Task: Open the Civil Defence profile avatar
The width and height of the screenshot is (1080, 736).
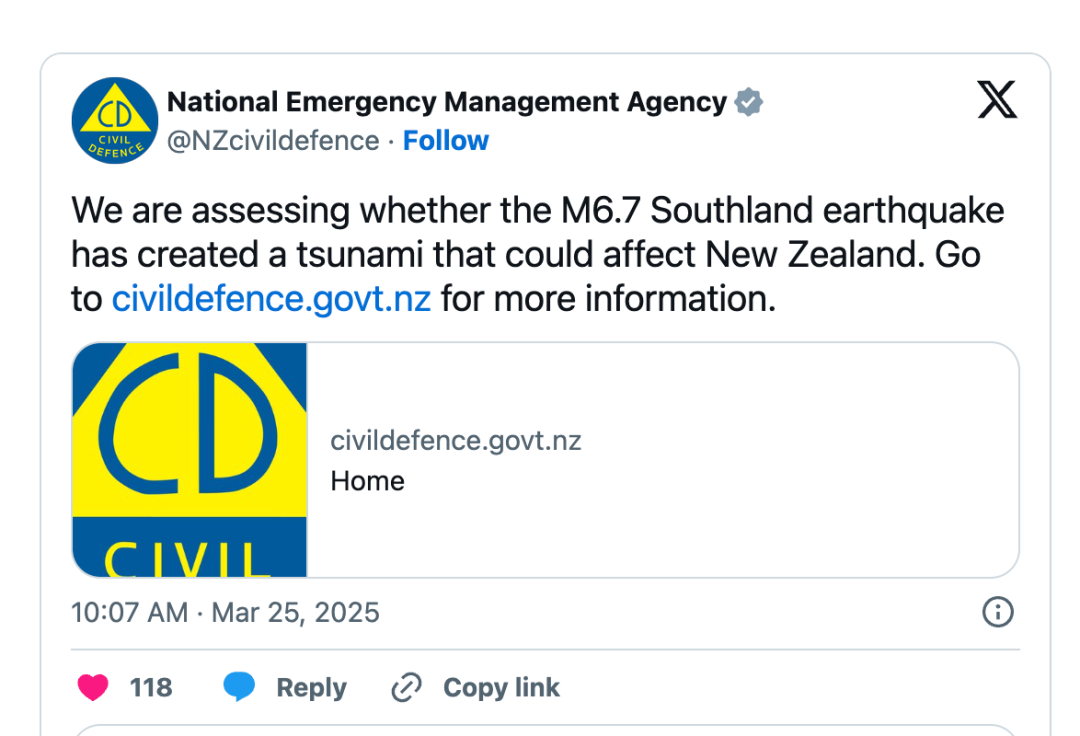Action: [115, 120]
